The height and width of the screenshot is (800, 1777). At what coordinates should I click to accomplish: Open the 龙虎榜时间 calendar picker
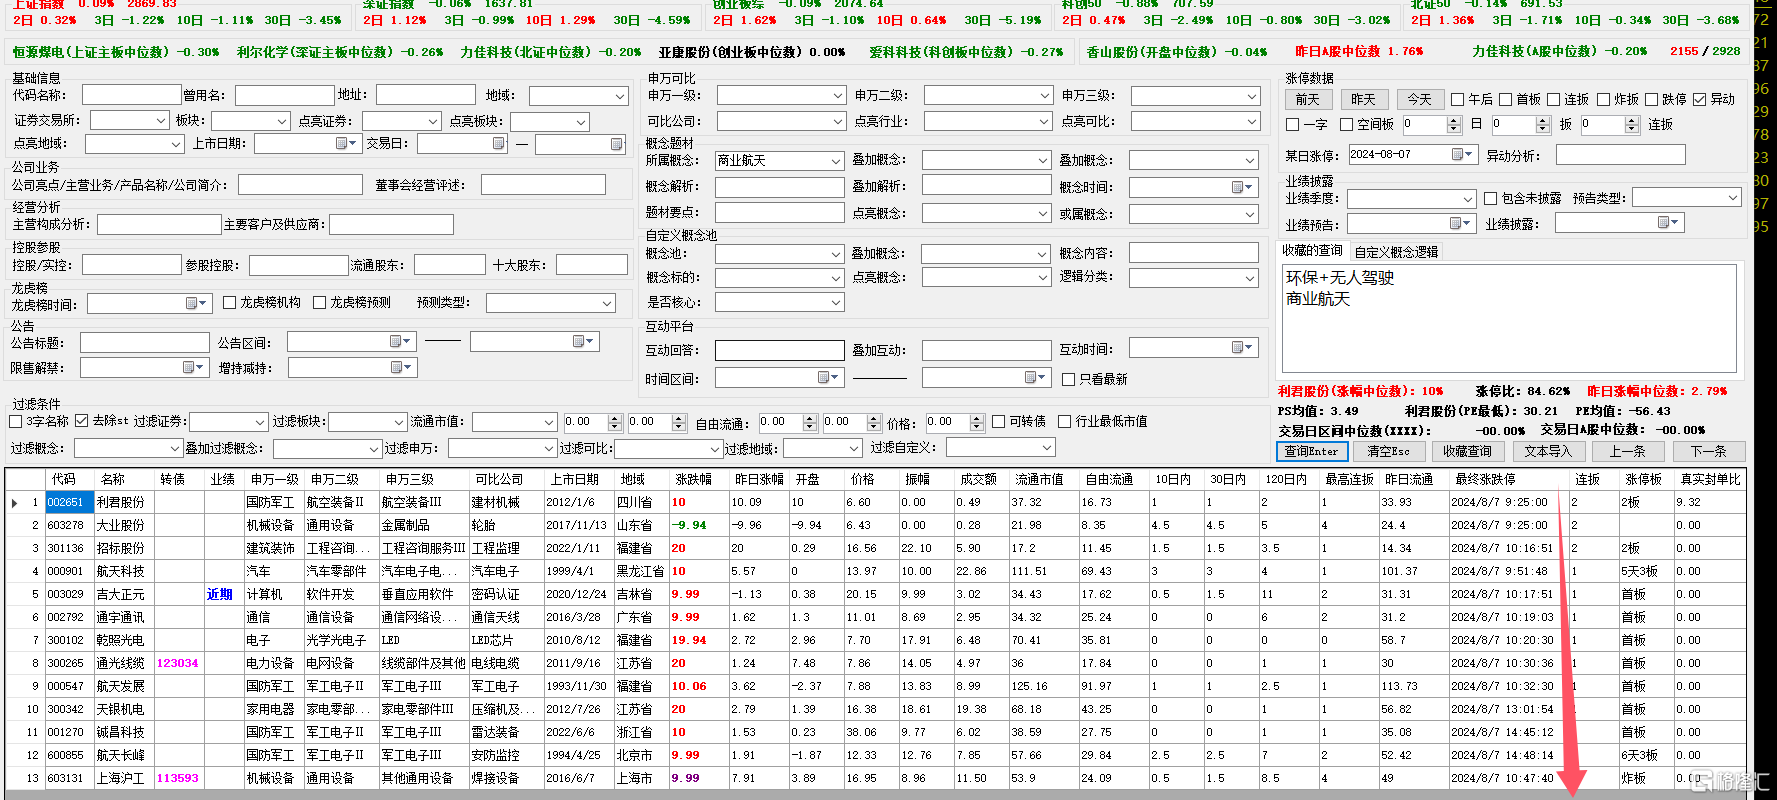pos(196,303)
